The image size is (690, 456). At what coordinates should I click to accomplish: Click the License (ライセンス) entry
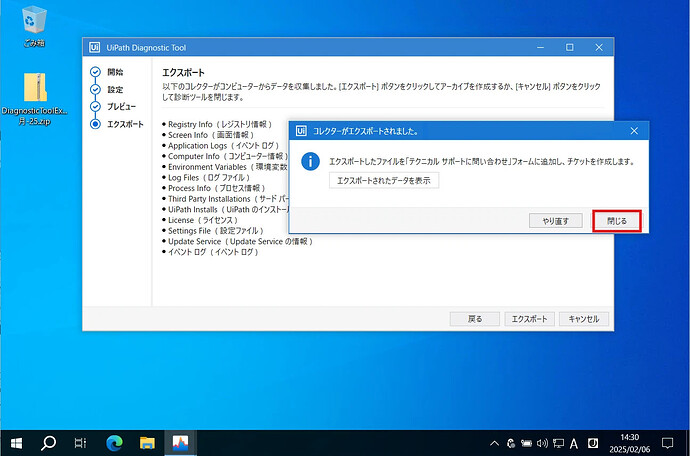pyautogui.click(x=201, y=220)
